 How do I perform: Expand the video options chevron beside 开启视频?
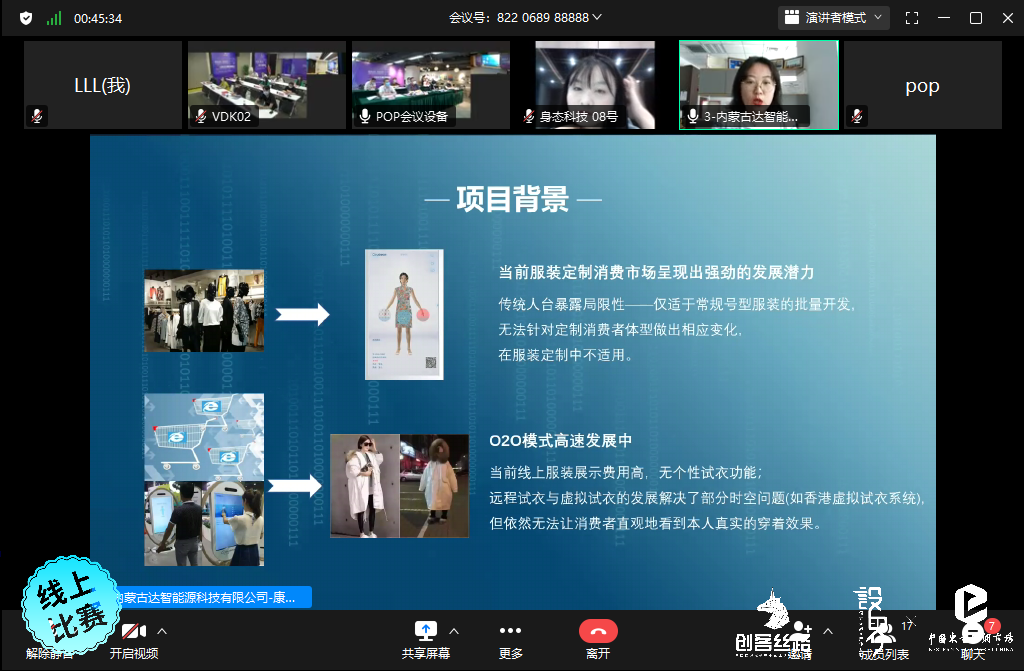(162, 629)
